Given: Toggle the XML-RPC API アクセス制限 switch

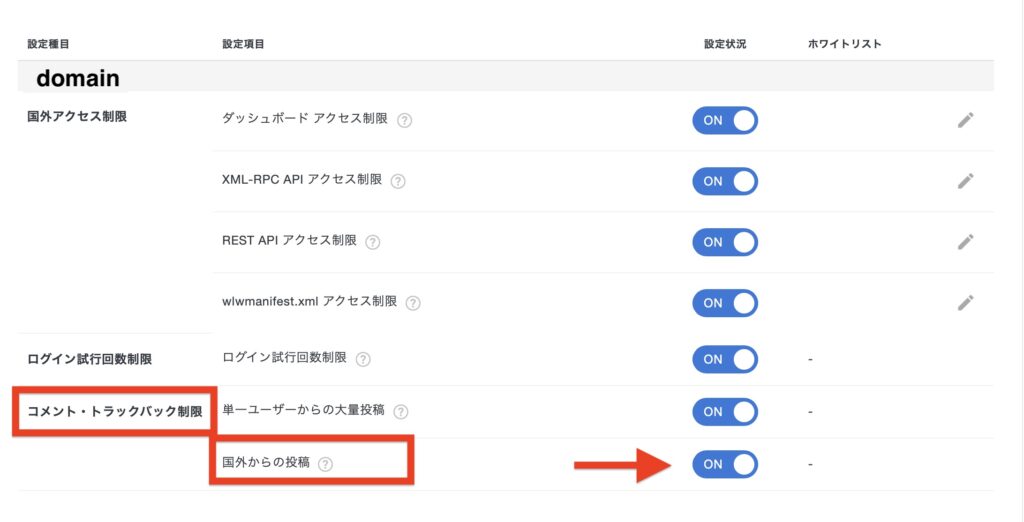Looking at the screenshot, I should point(725,181).
